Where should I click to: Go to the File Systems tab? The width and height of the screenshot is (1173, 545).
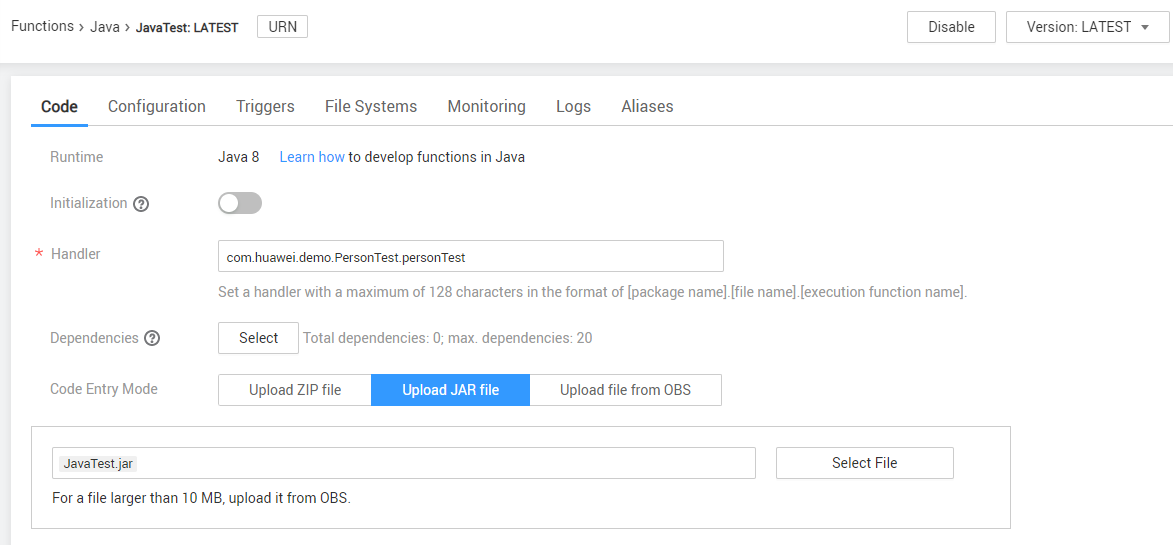click(371, 106)
